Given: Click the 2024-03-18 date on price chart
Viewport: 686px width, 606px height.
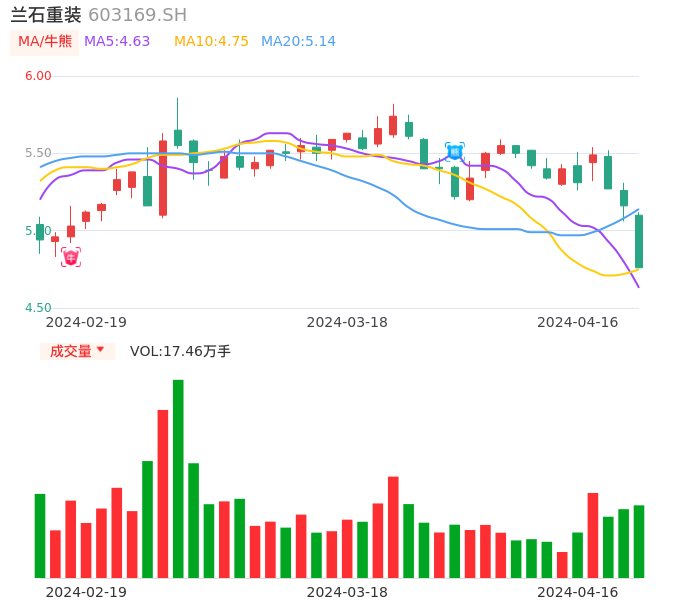Looking at the screenshot, I should 347,322.
